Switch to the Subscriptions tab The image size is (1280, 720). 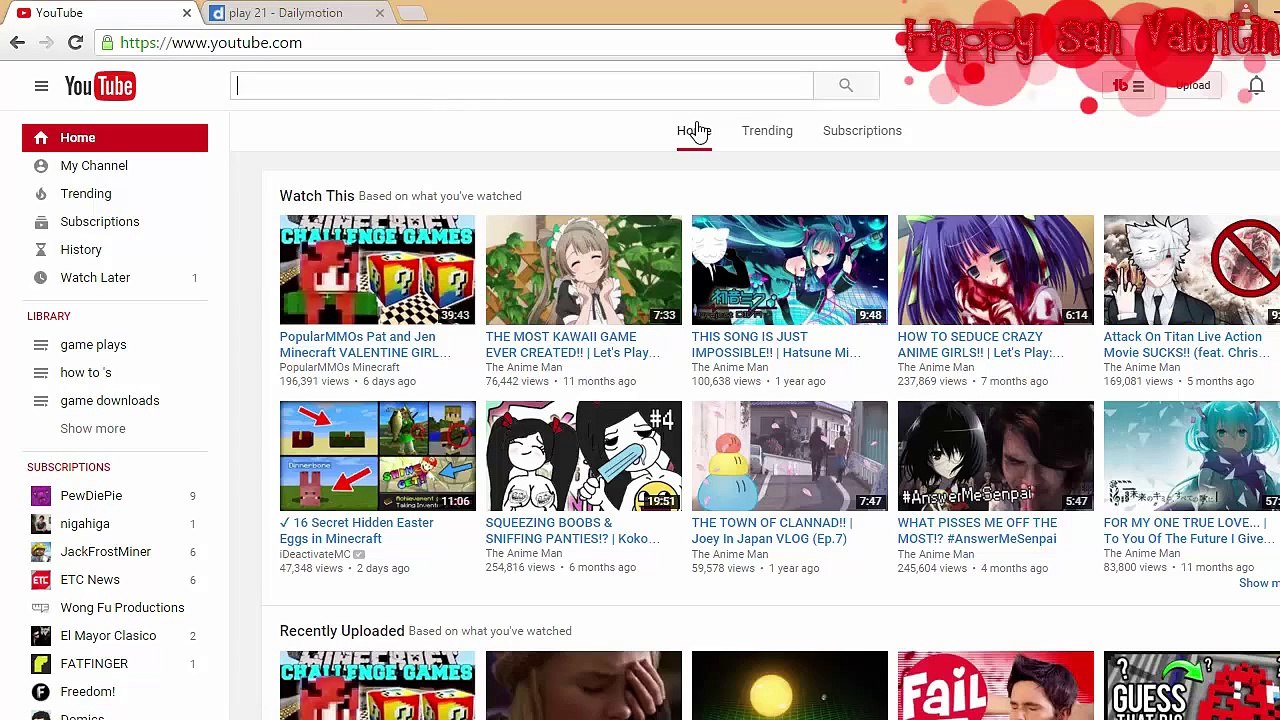click(862, 131)
